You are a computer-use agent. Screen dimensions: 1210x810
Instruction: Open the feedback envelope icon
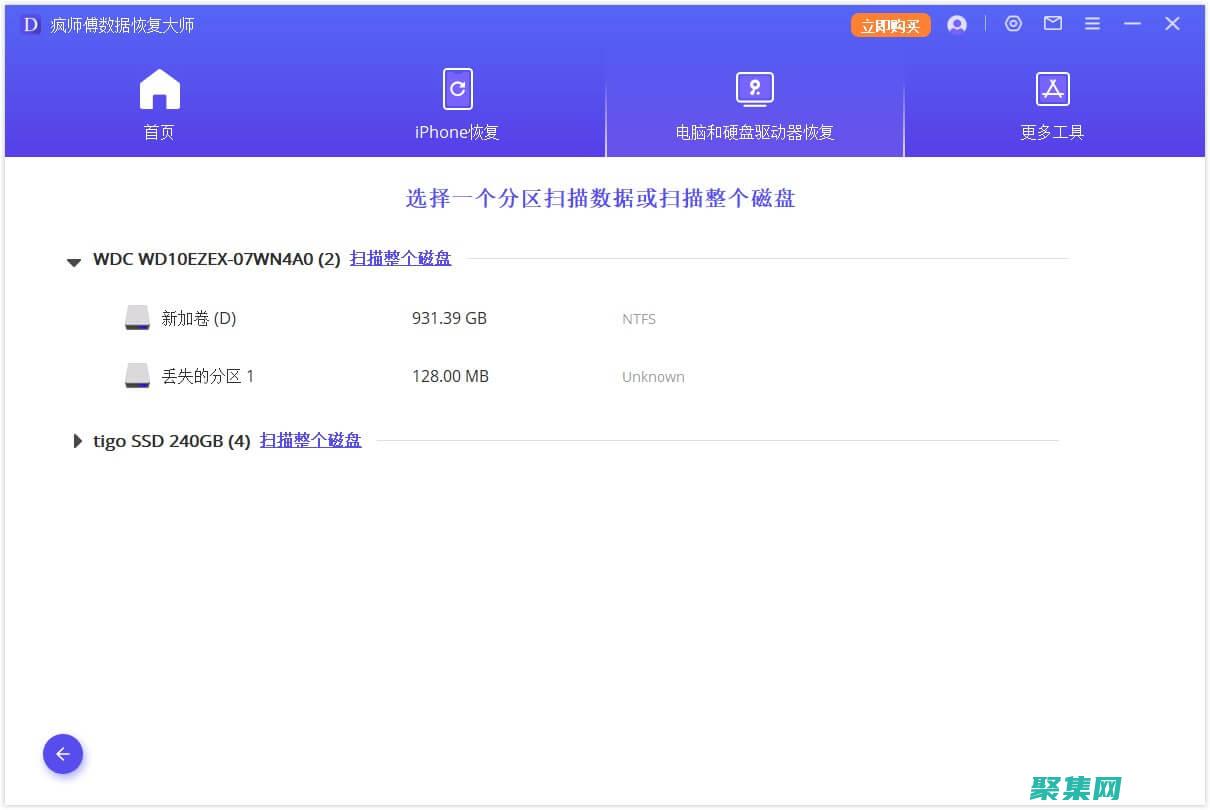pos(1052,23)
